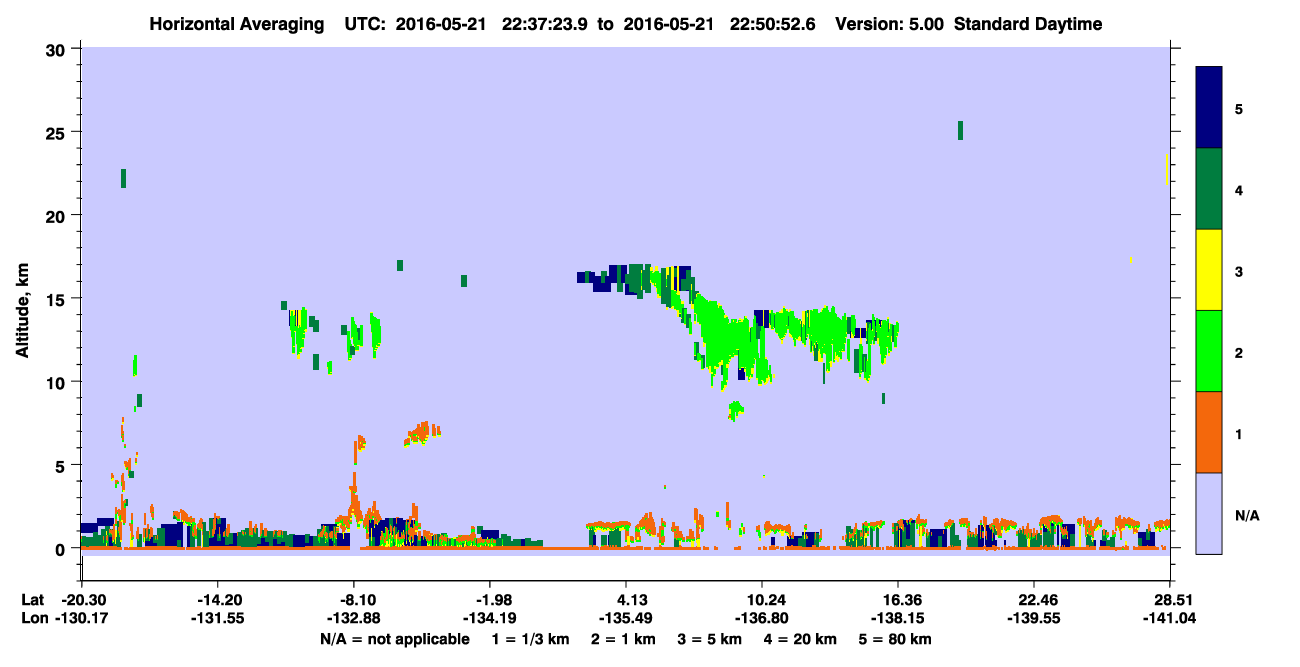Click latitude tick value -20.30
This screenshot has height=667, width=1300.
pos(82,600)
